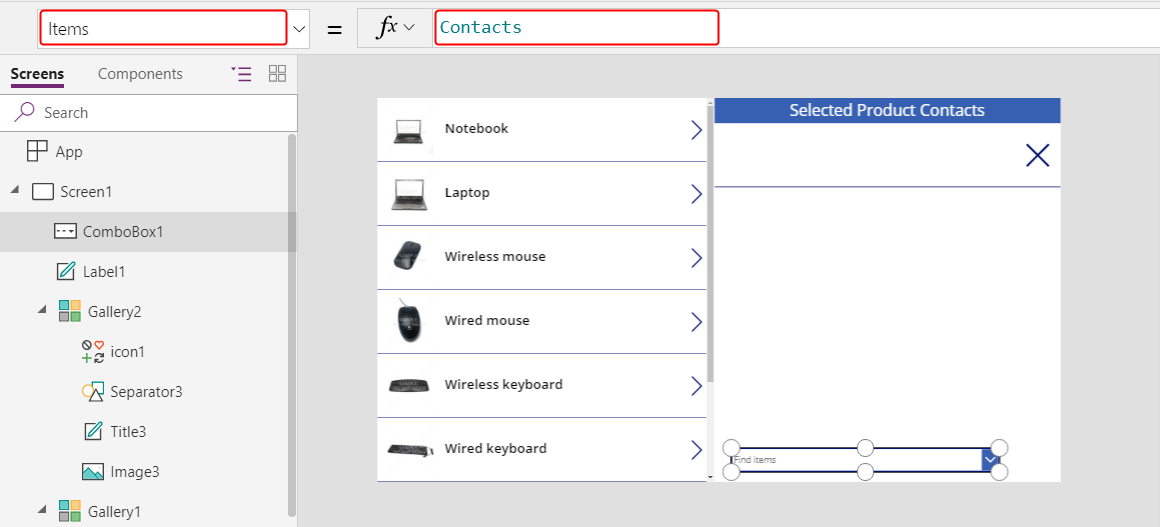Select the tree list view icon
The image size is (1160, 527).
(x=241, y=73)
